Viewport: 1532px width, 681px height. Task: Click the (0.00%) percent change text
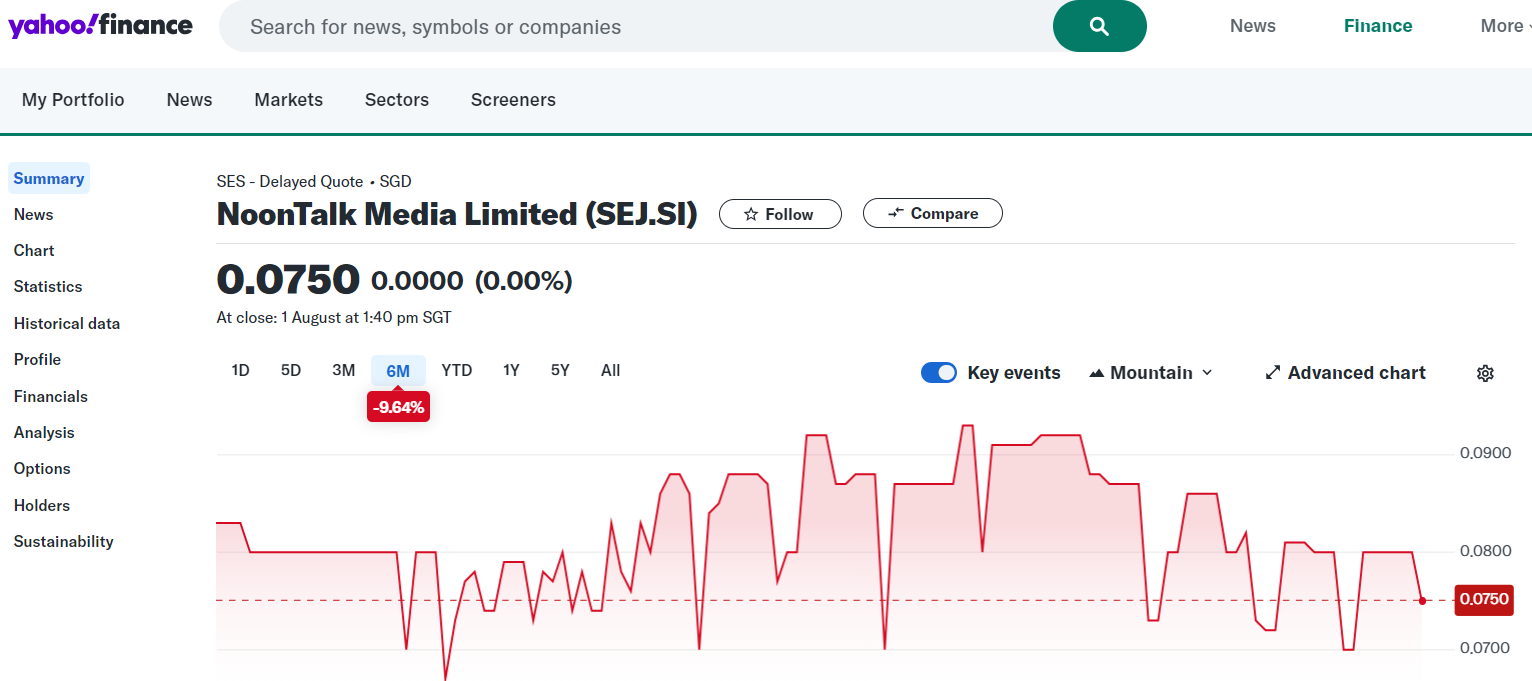(x=524, y=281)
